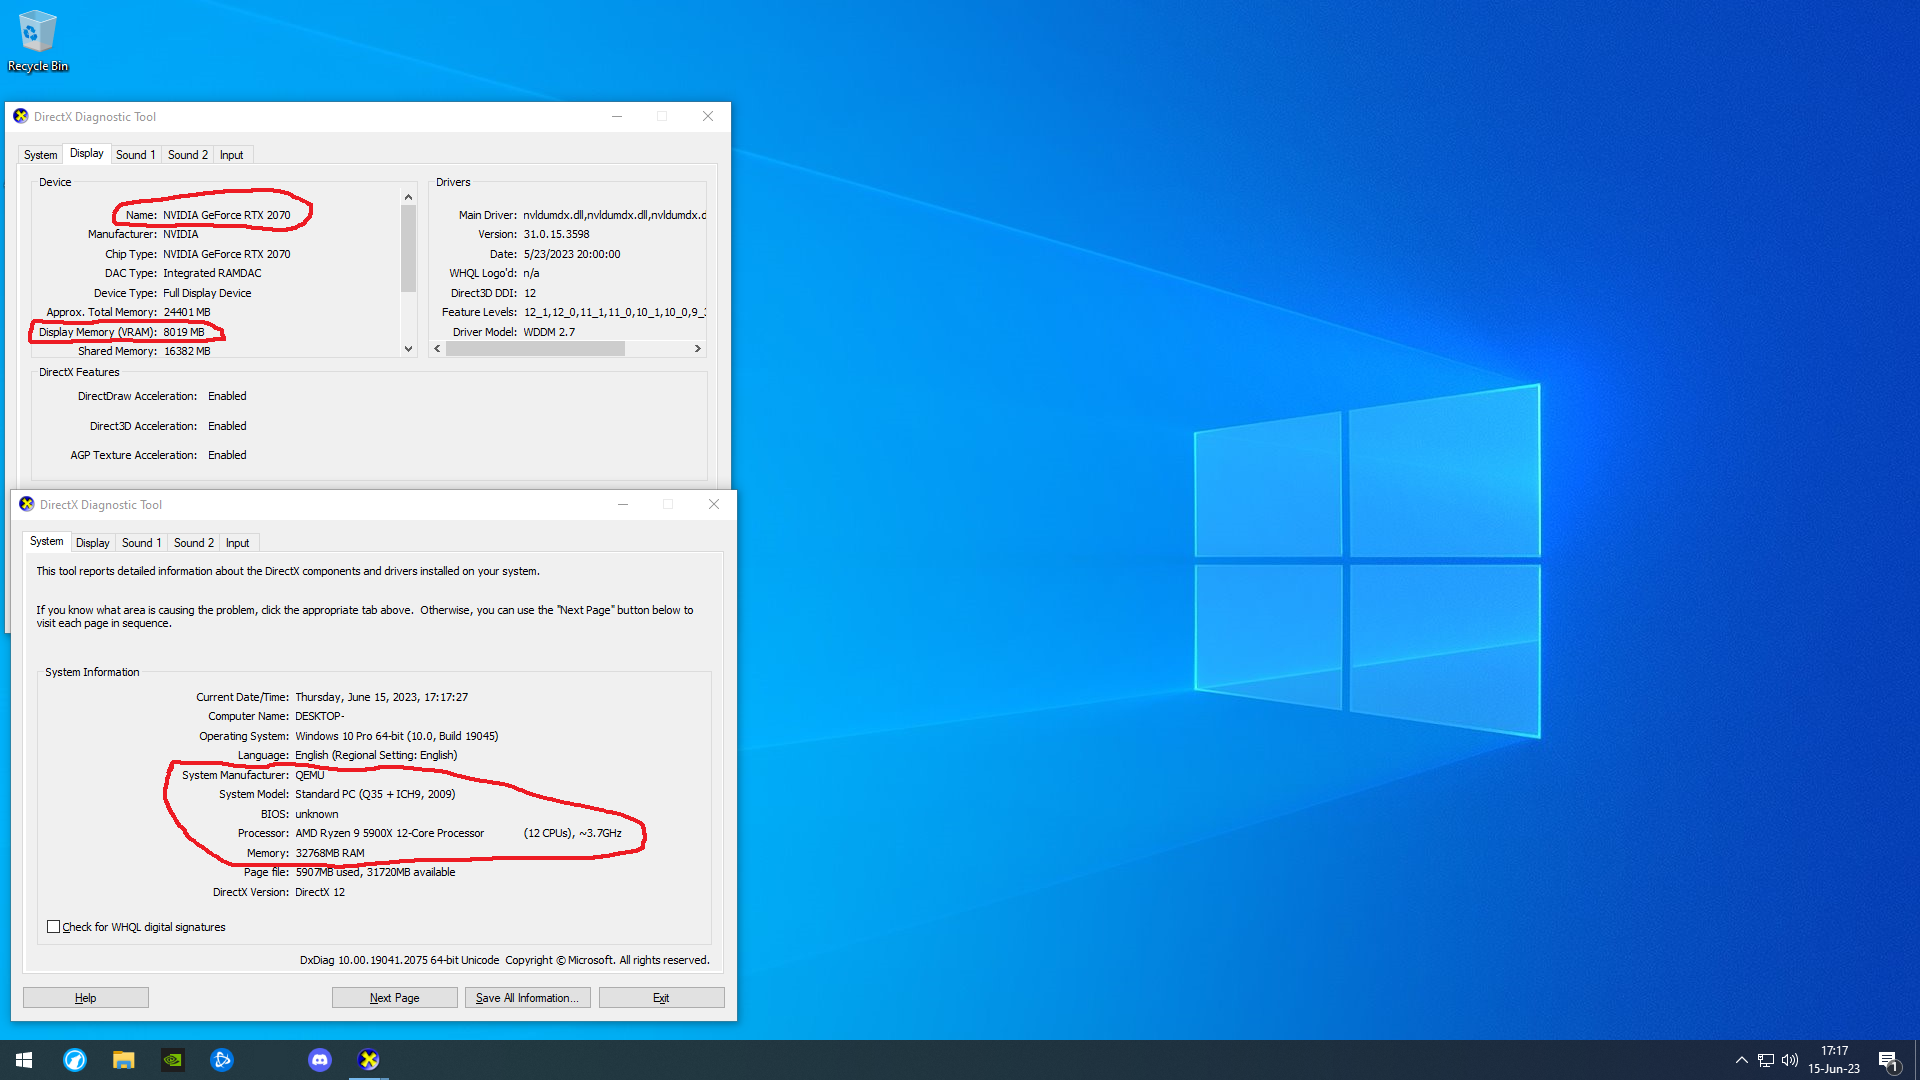Viewport: 1920px width, 1080px height.
Task: Enable Check for WHQL digital signatures
Action: click(54, 926)
